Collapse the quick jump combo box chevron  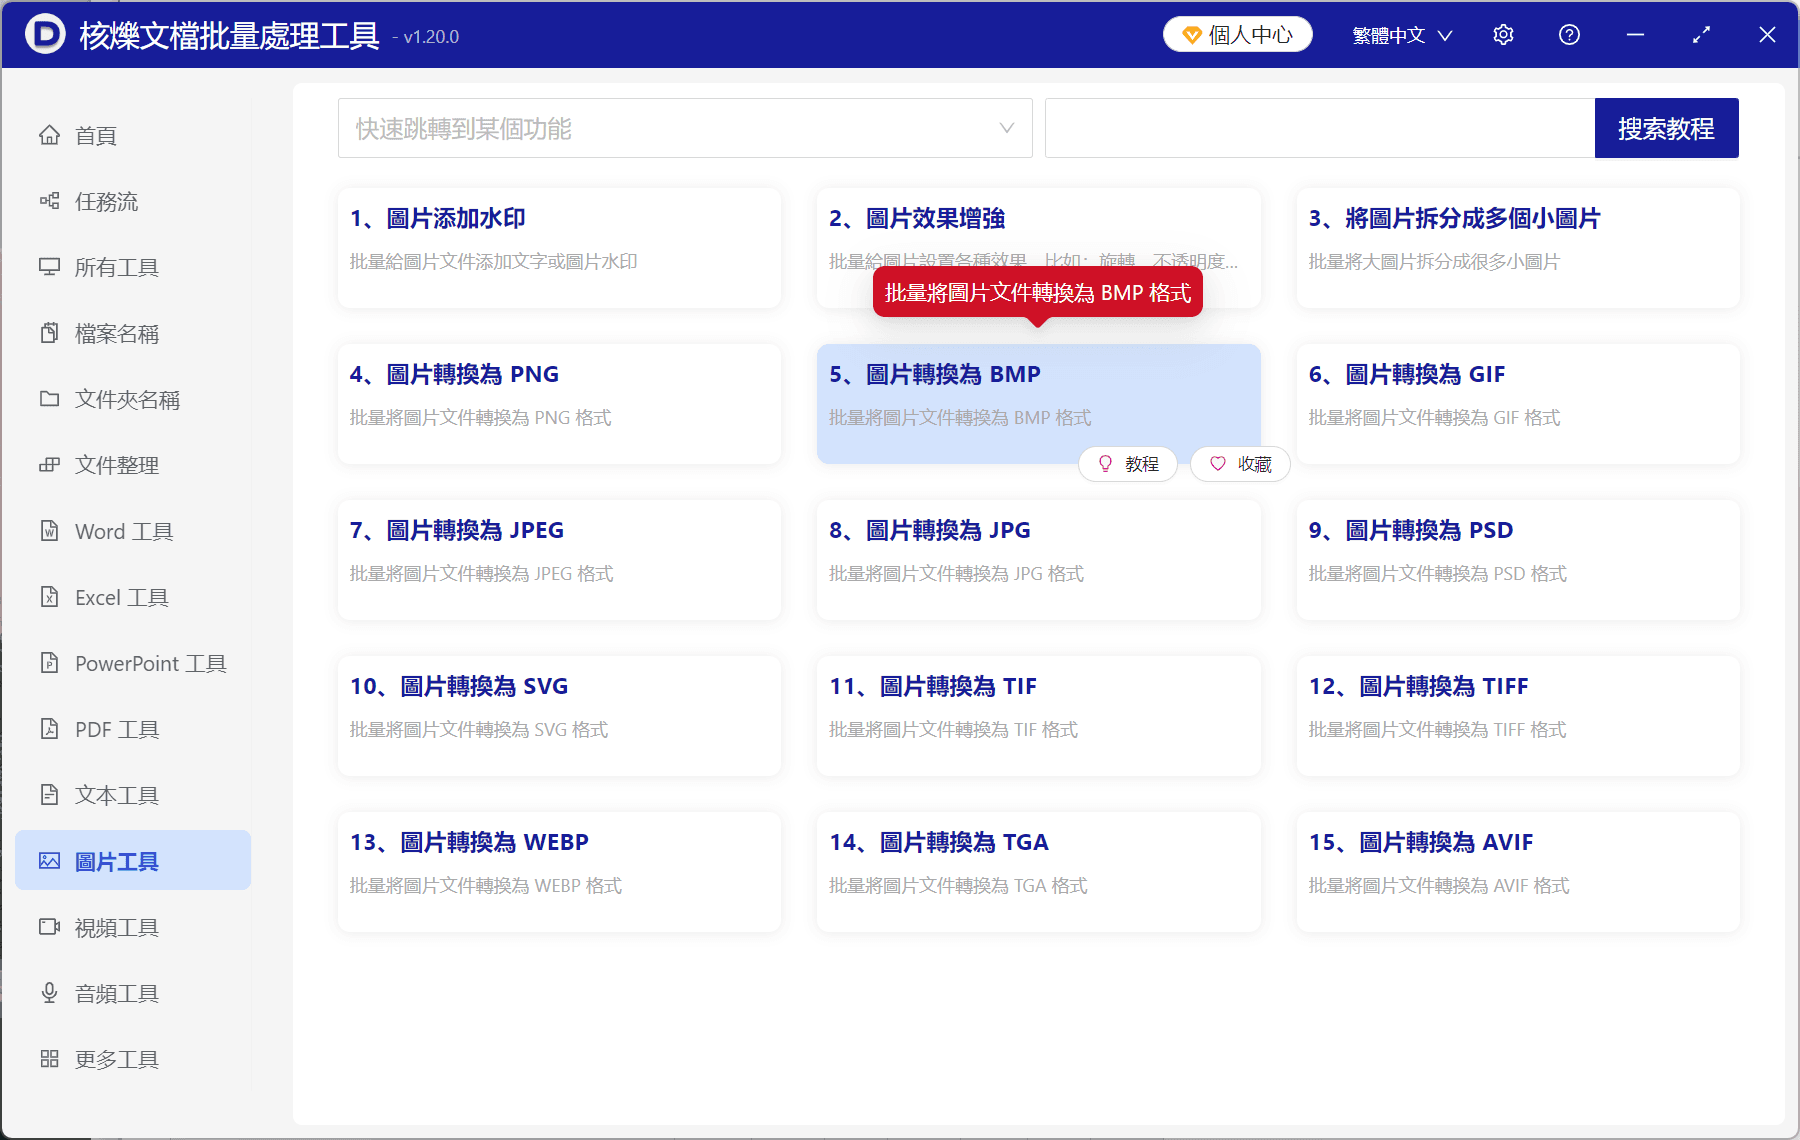click(x=1005, y=128)
